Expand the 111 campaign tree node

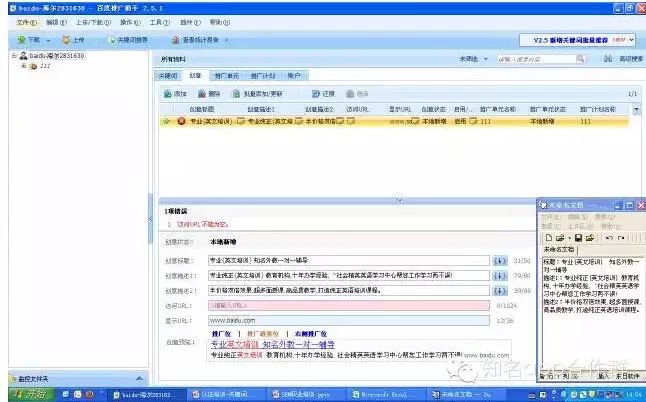24,66
